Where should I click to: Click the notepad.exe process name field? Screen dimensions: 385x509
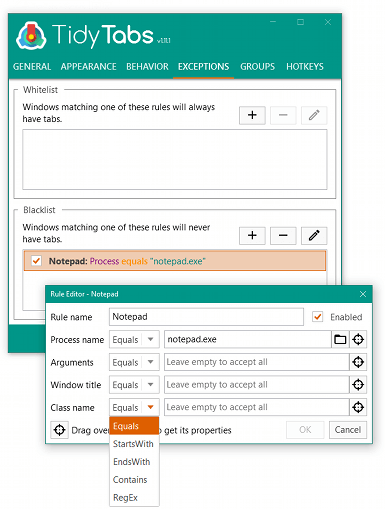pyautogui.click(x=248, y=340)
